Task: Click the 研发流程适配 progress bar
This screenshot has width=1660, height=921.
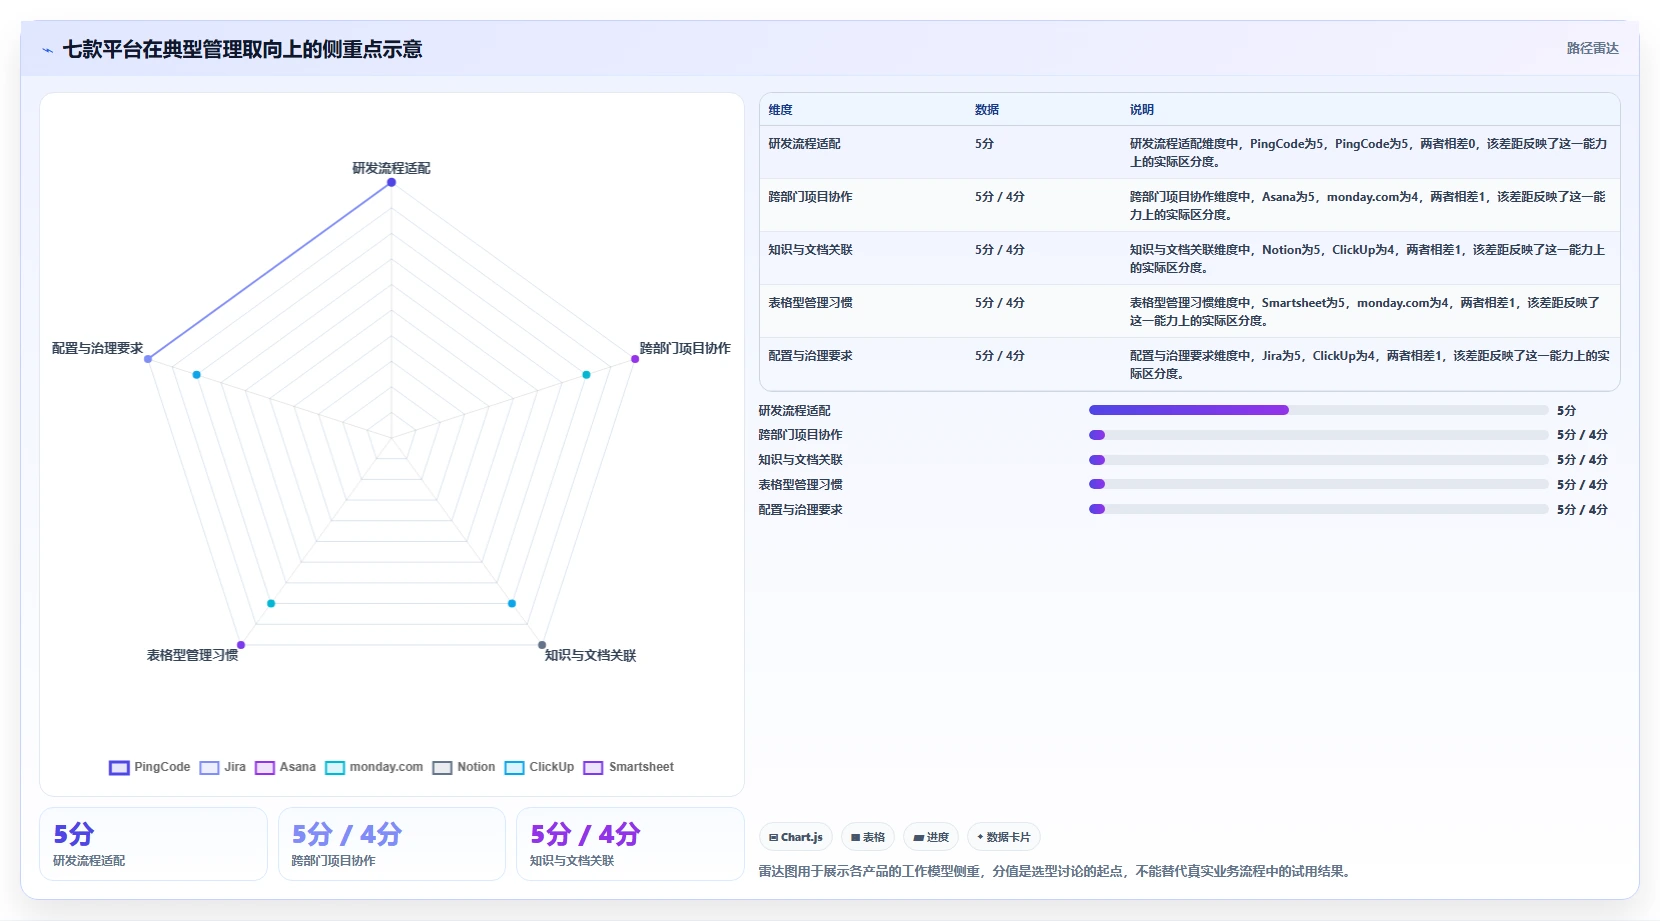Action: (x=1318, y=410)
